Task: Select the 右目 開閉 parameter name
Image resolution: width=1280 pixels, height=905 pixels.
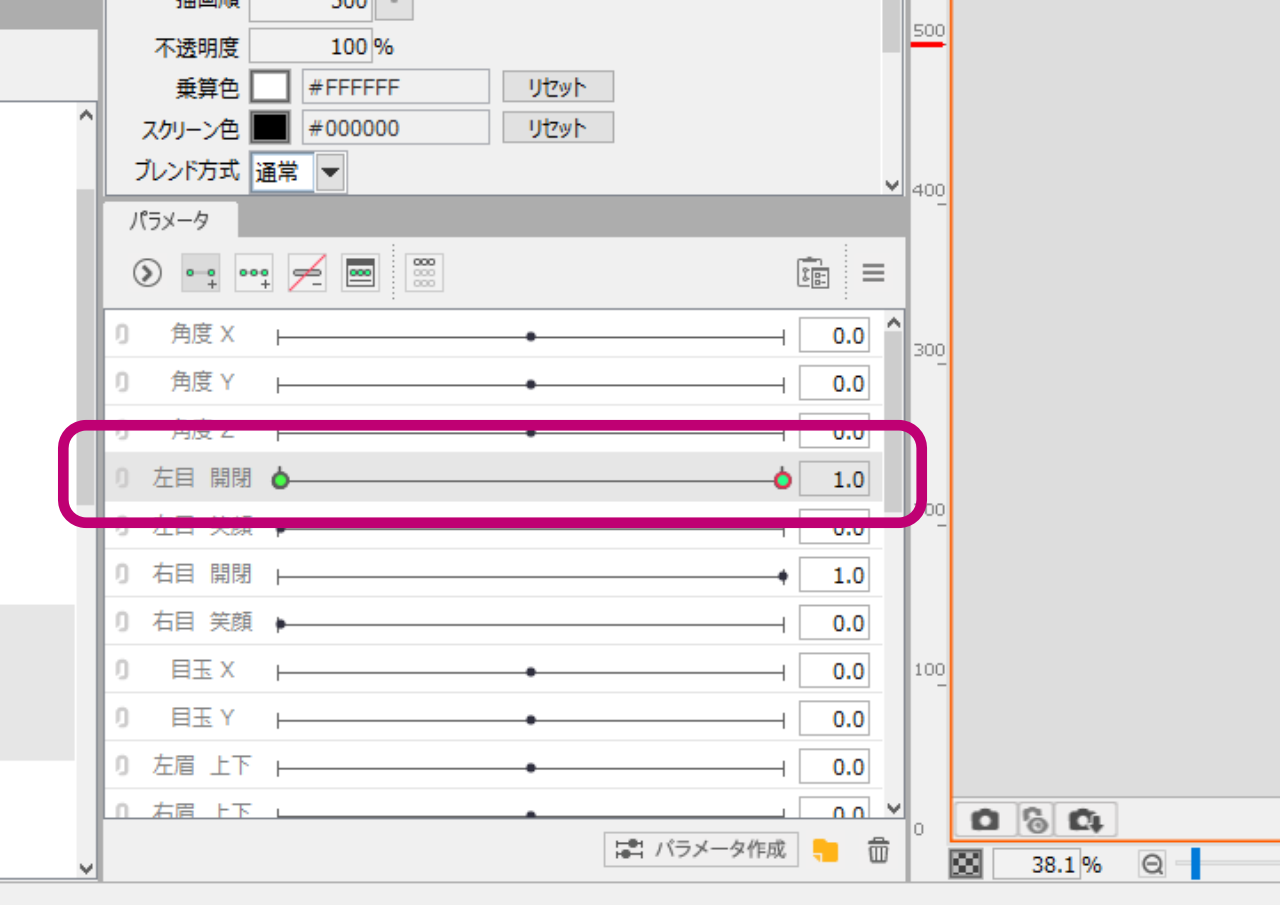Action: tap(201, 575)
